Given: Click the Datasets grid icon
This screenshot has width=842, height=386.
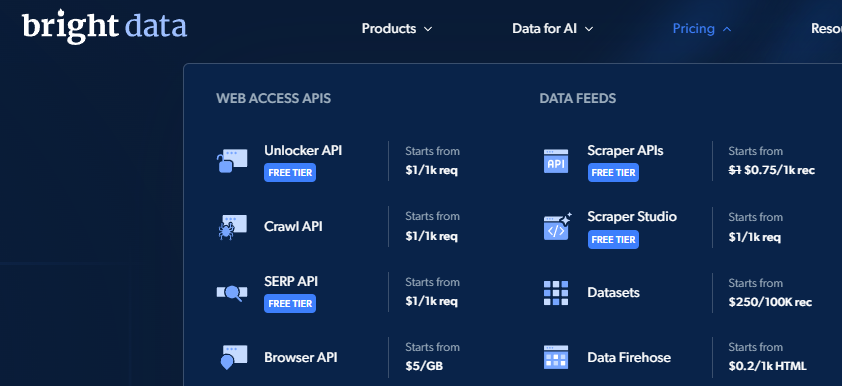Looking at the screenshot, I should (556, 293).
